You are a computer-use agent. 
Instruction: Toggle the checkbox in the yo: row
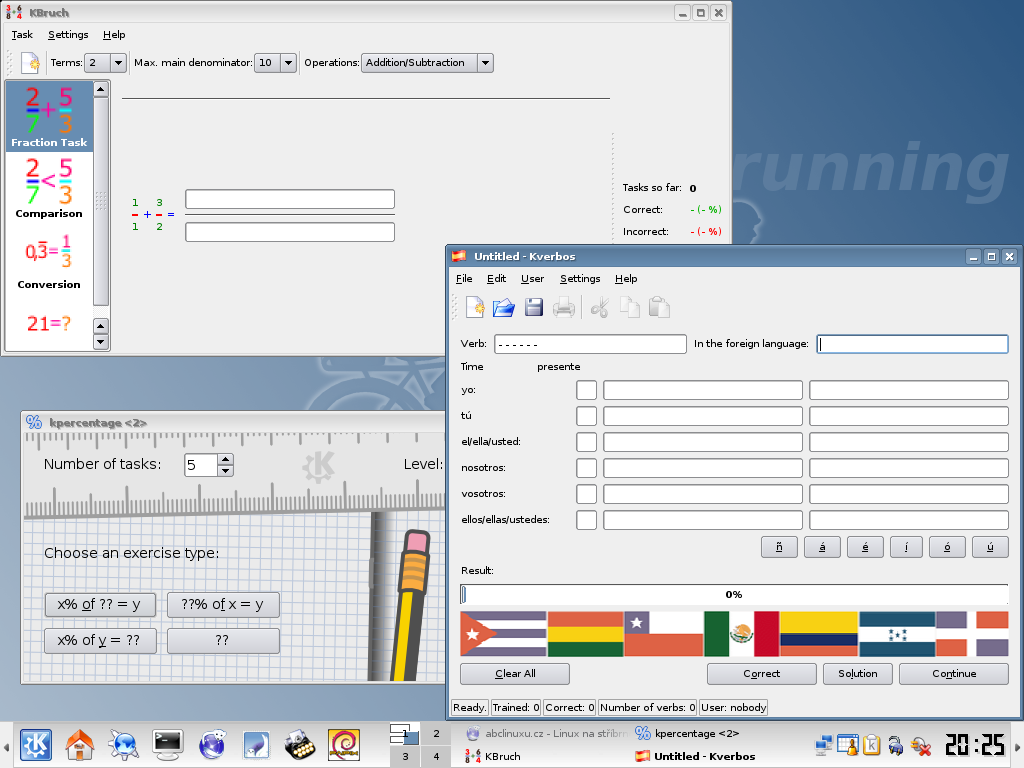point(586,390)
